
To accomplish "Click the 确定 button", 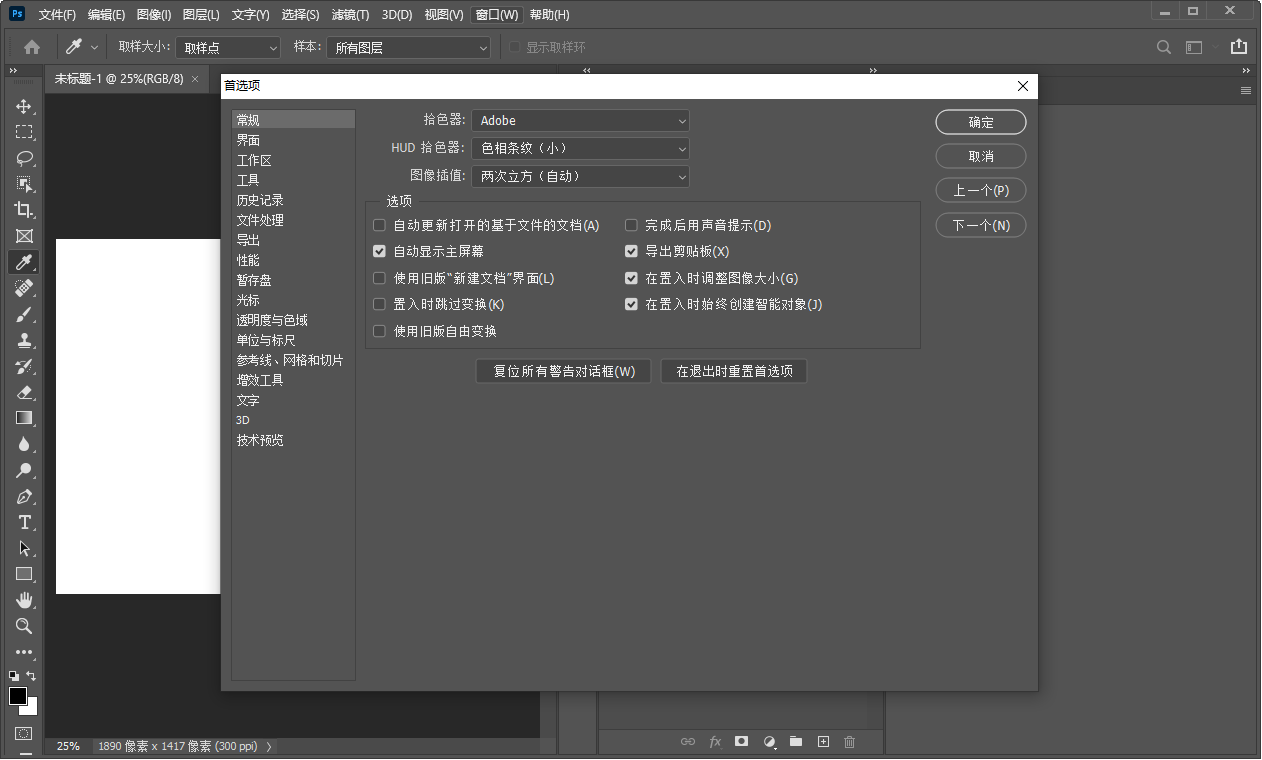I will 980,122.
